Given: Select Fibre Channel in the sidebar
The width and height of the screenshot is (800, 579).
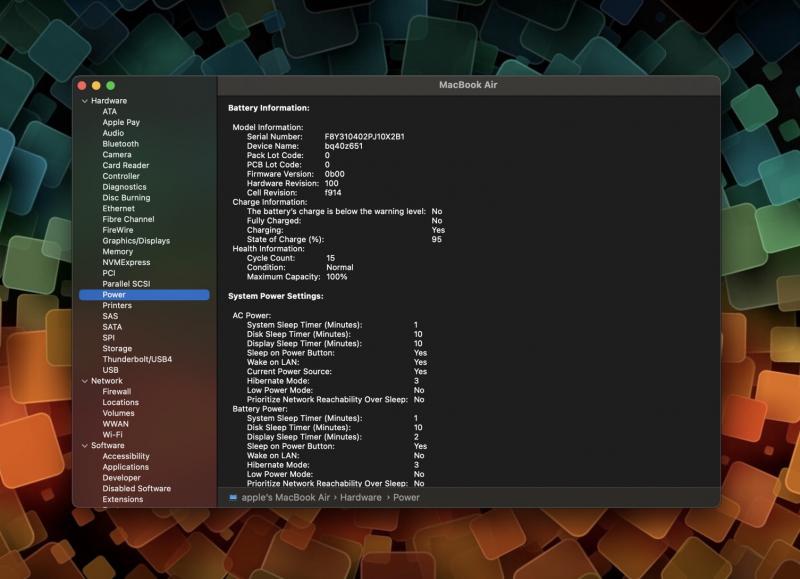Looking at the screenshot, I should point(128,219).
